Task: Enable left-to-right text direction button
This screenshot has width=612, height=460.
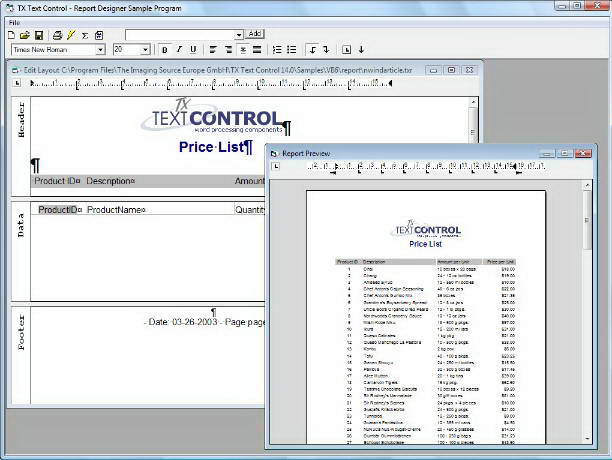Action: click(x=312, y=50)
